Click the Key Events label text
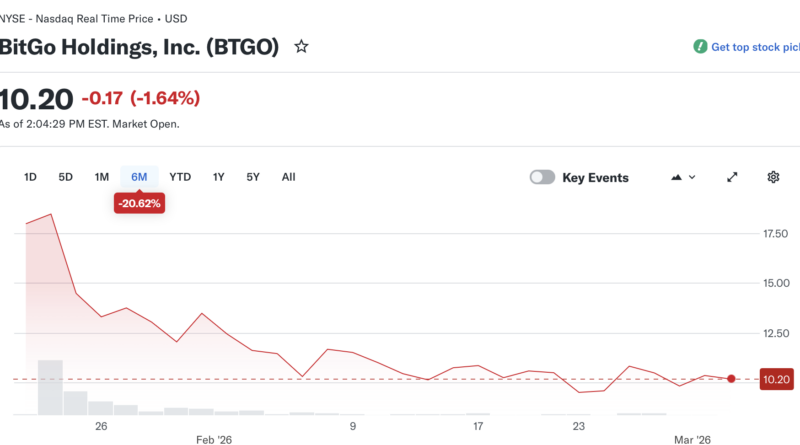 tap(595, 177)
